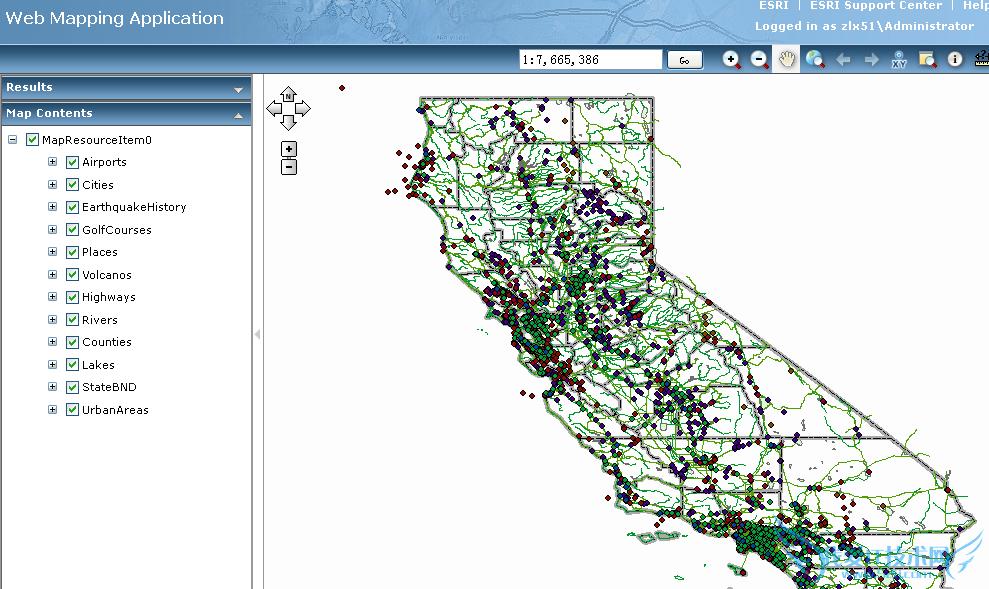Hide the Volcanos layer
Screen dimensions: 989x589
click(x=73, y=275)
